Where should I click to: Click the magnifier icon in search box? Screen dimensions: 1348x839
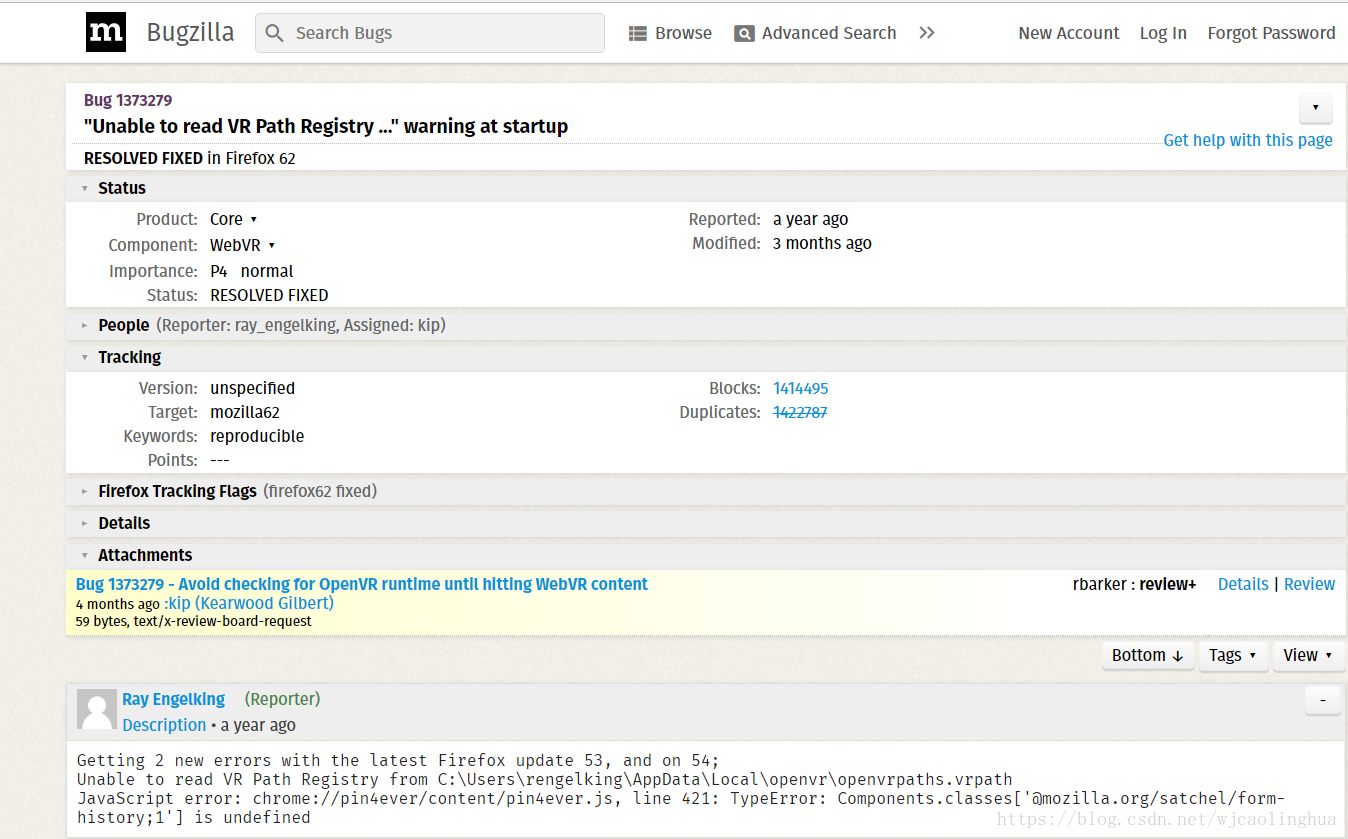pyautogui.click(x=275, y=33)
